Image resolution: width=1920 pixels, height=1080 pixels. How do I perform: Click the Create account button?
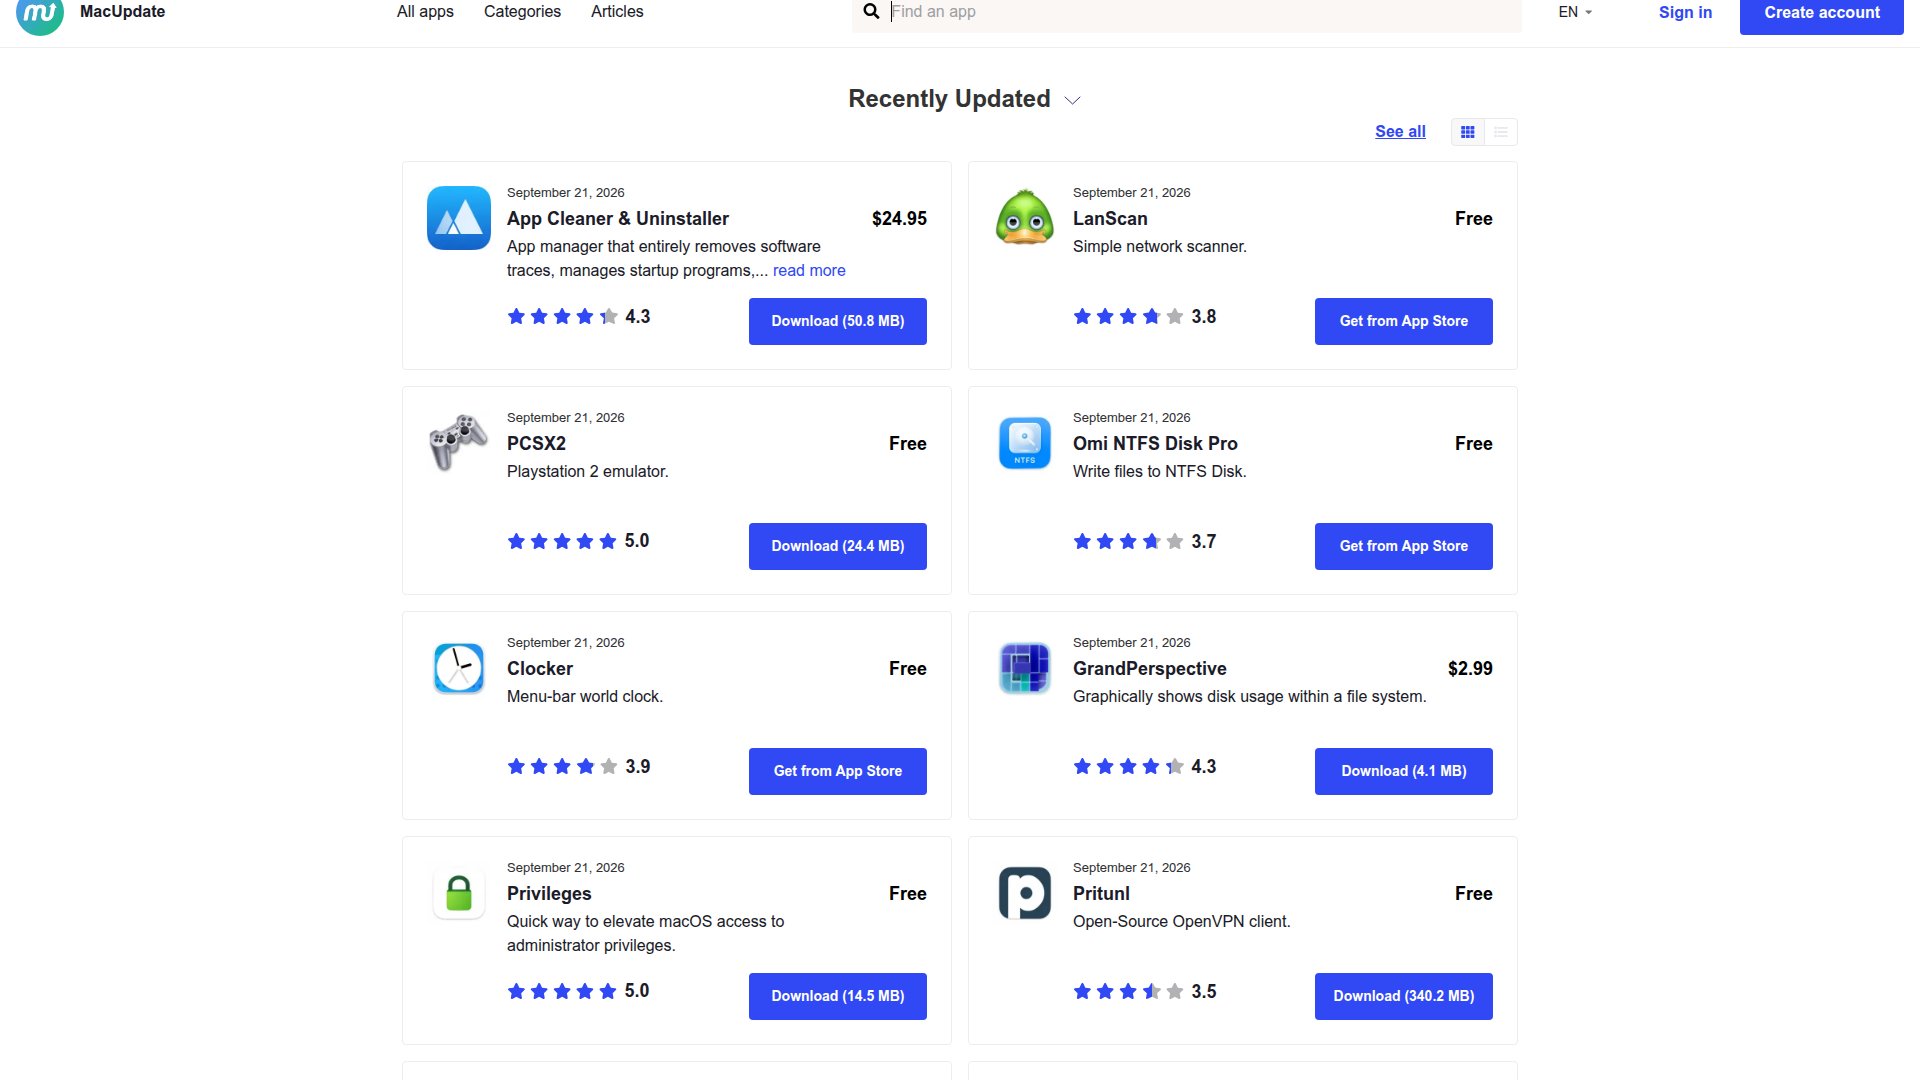(1822, 14)
